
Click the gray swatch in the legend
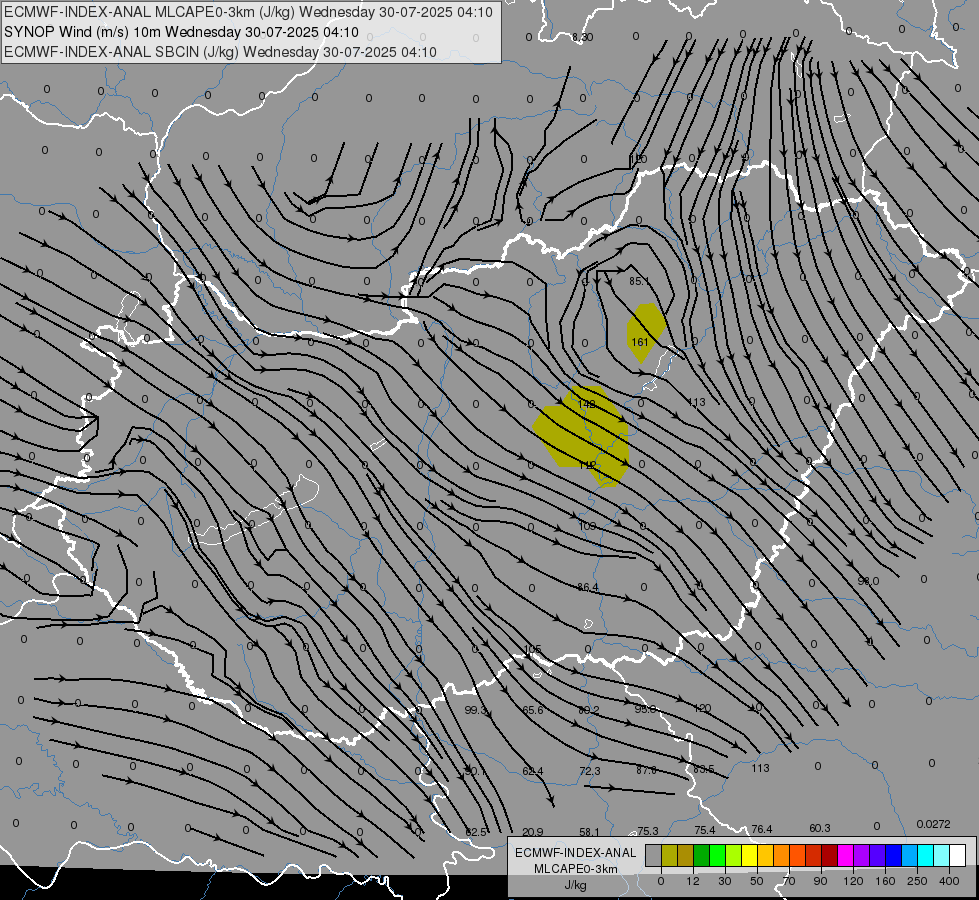pyautogui.click(x=653, y=856)
